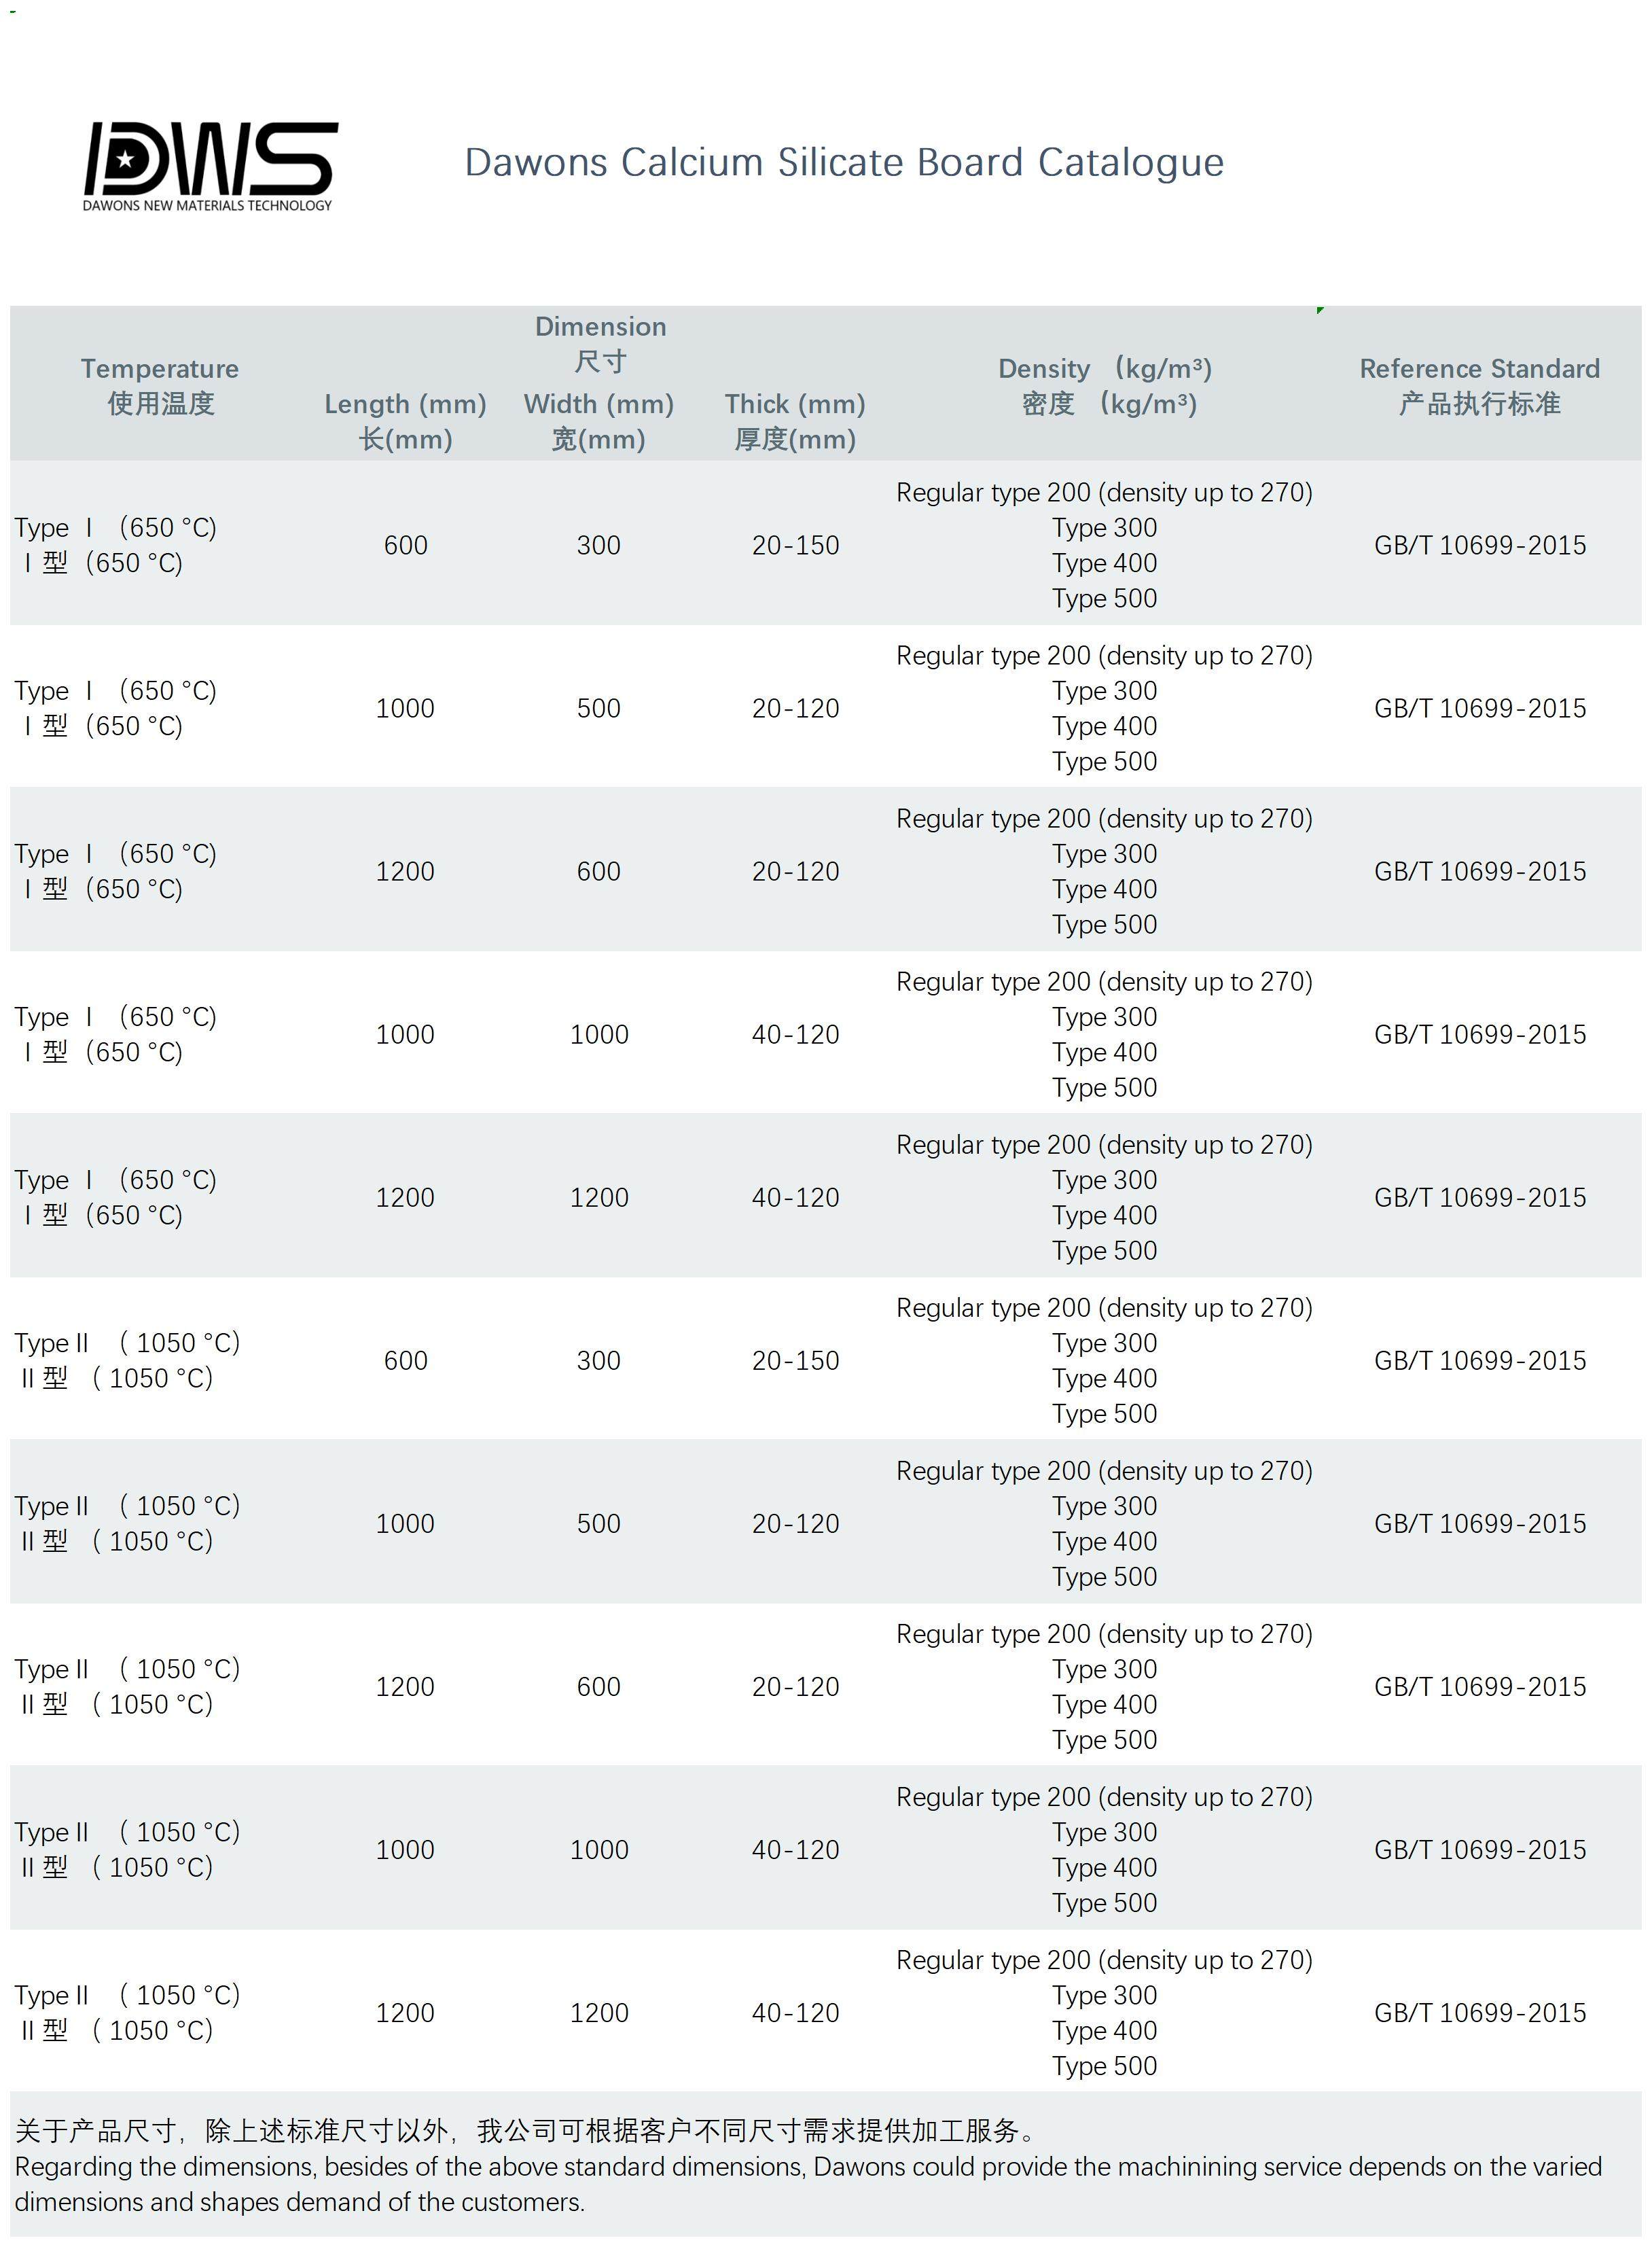Select the Dimension header label
Image resolution: width=1652 pixels, height=2247 pixels.
click(600, 343)
